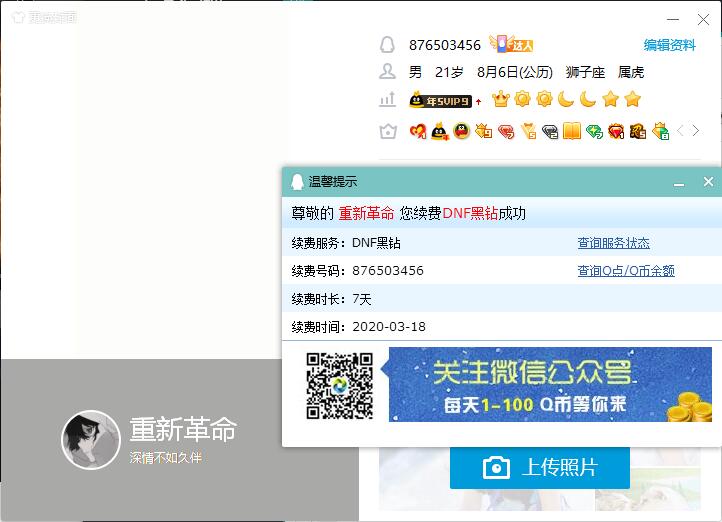Show previous badges with left chevron
722x522 pixels.
coord(681,131)
